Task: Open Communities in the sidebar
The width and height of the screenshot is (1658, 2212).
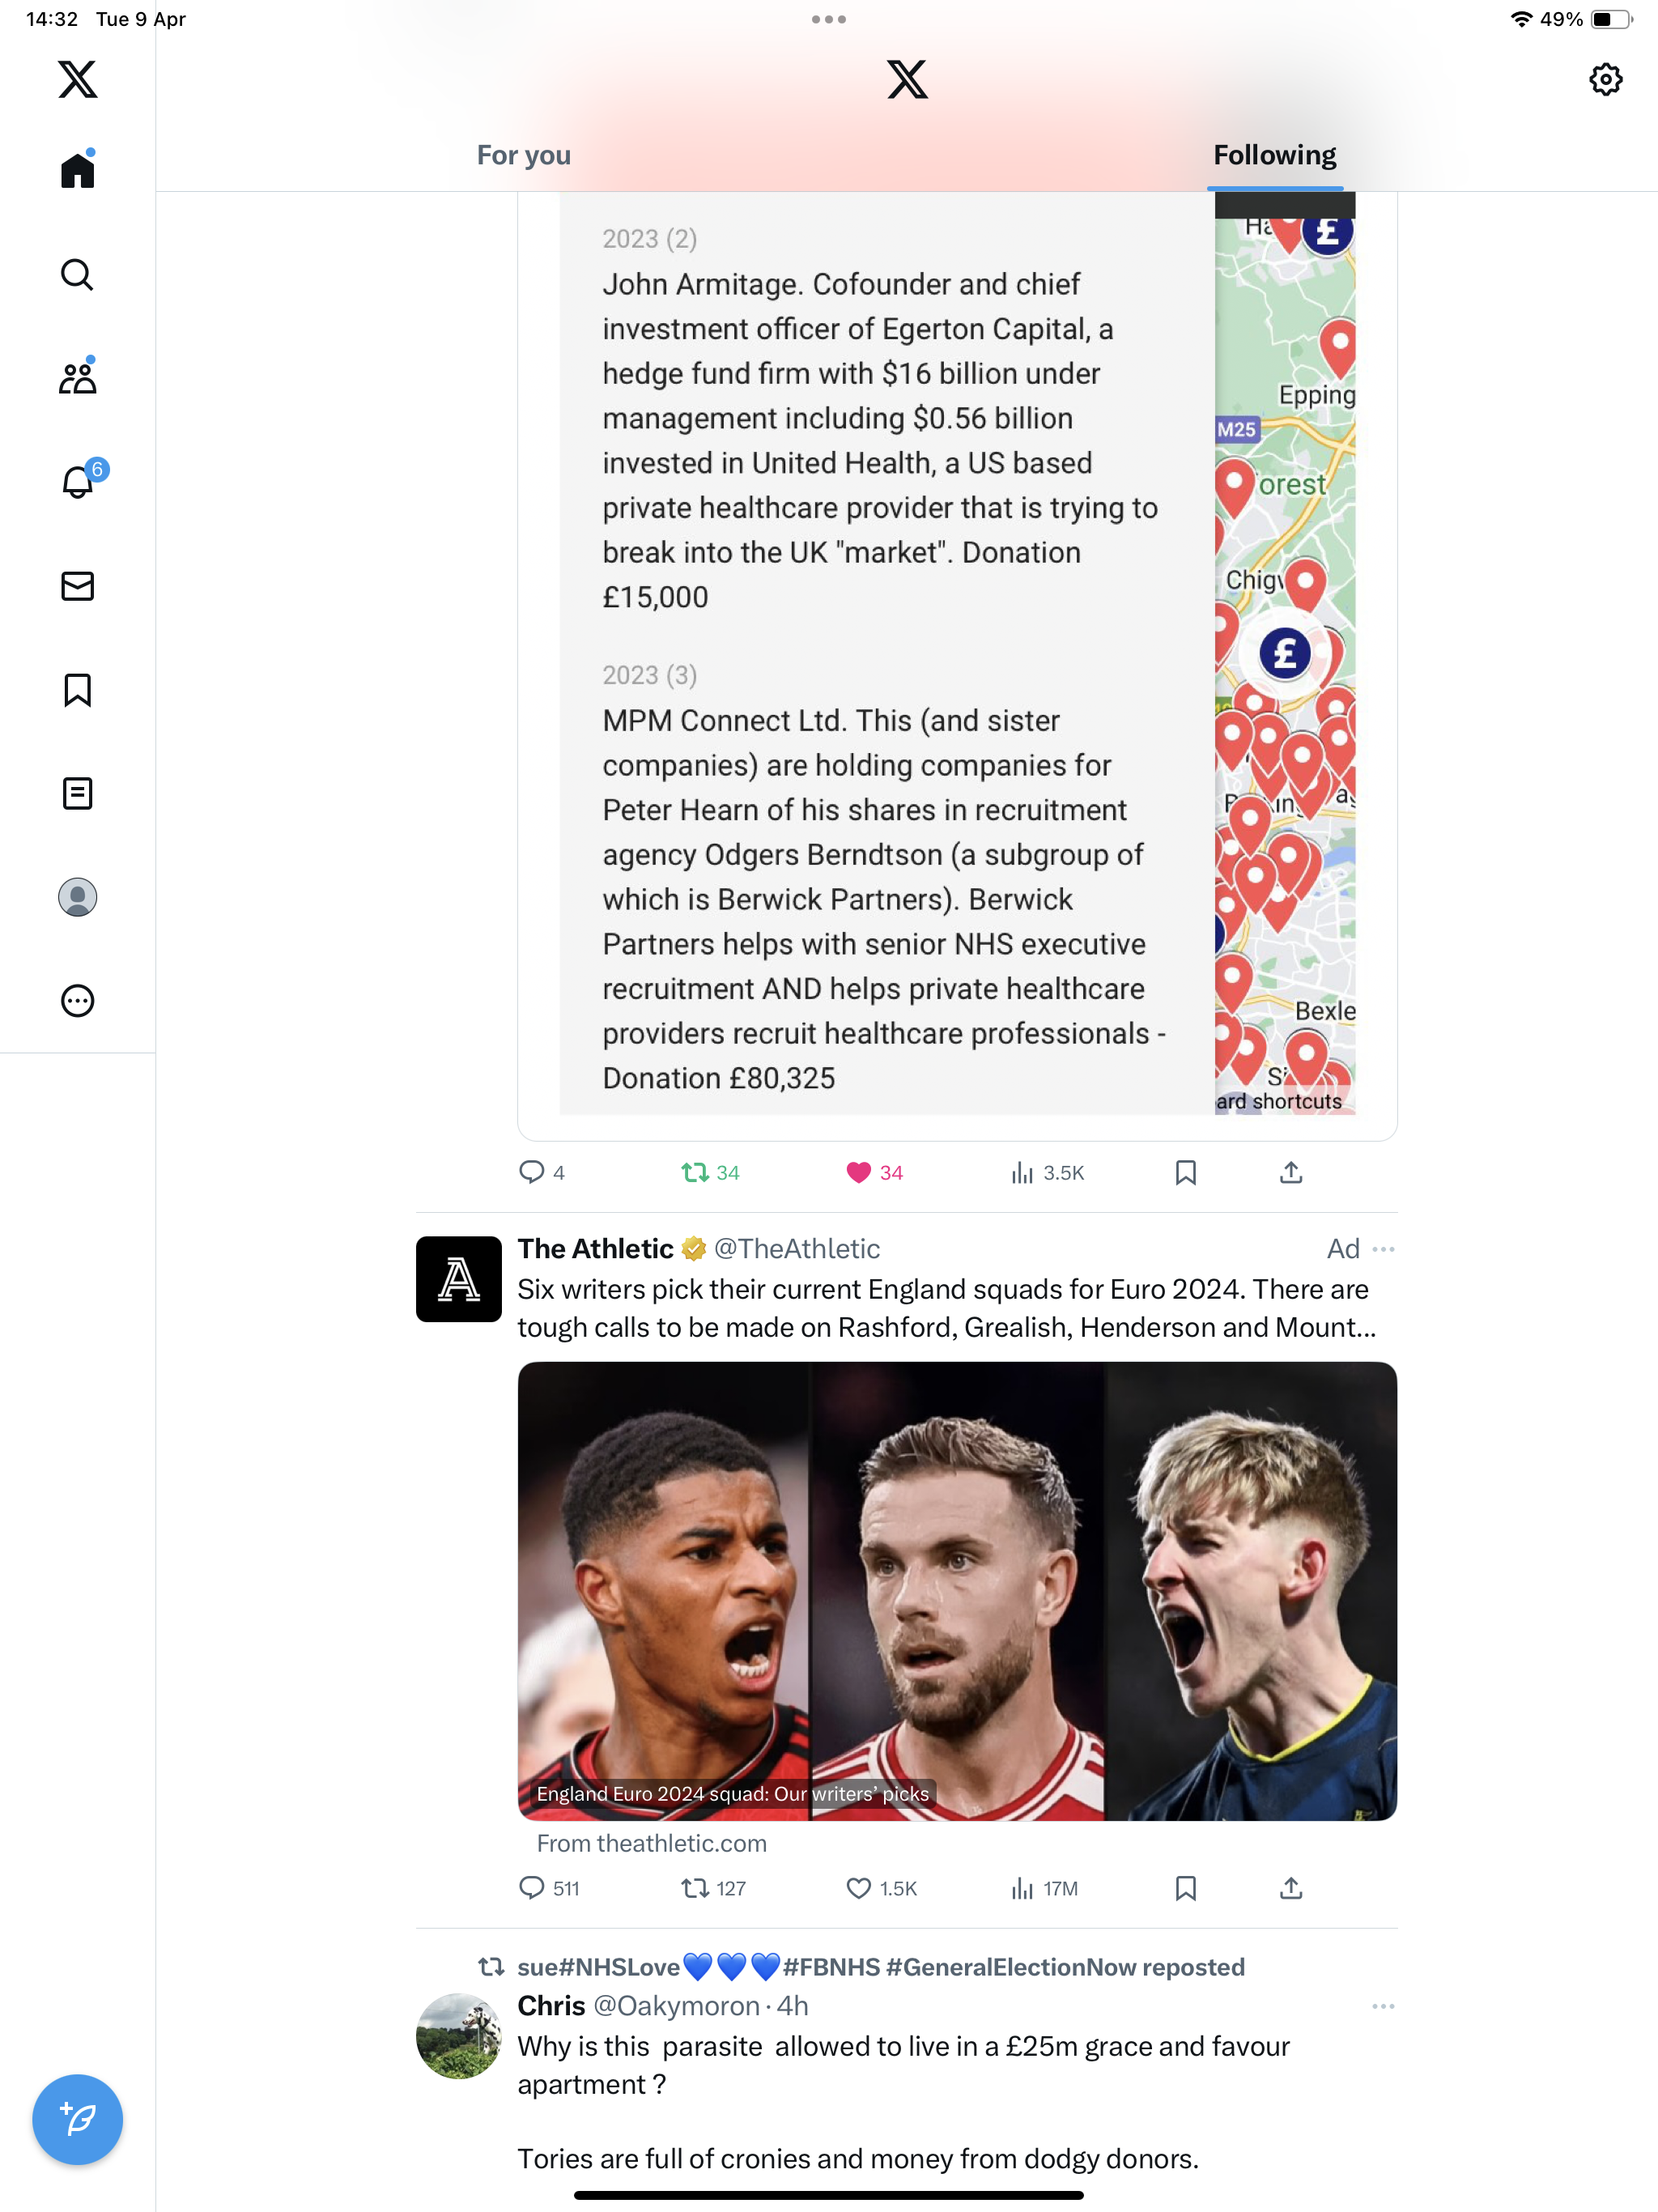Action: click(77, 378)
